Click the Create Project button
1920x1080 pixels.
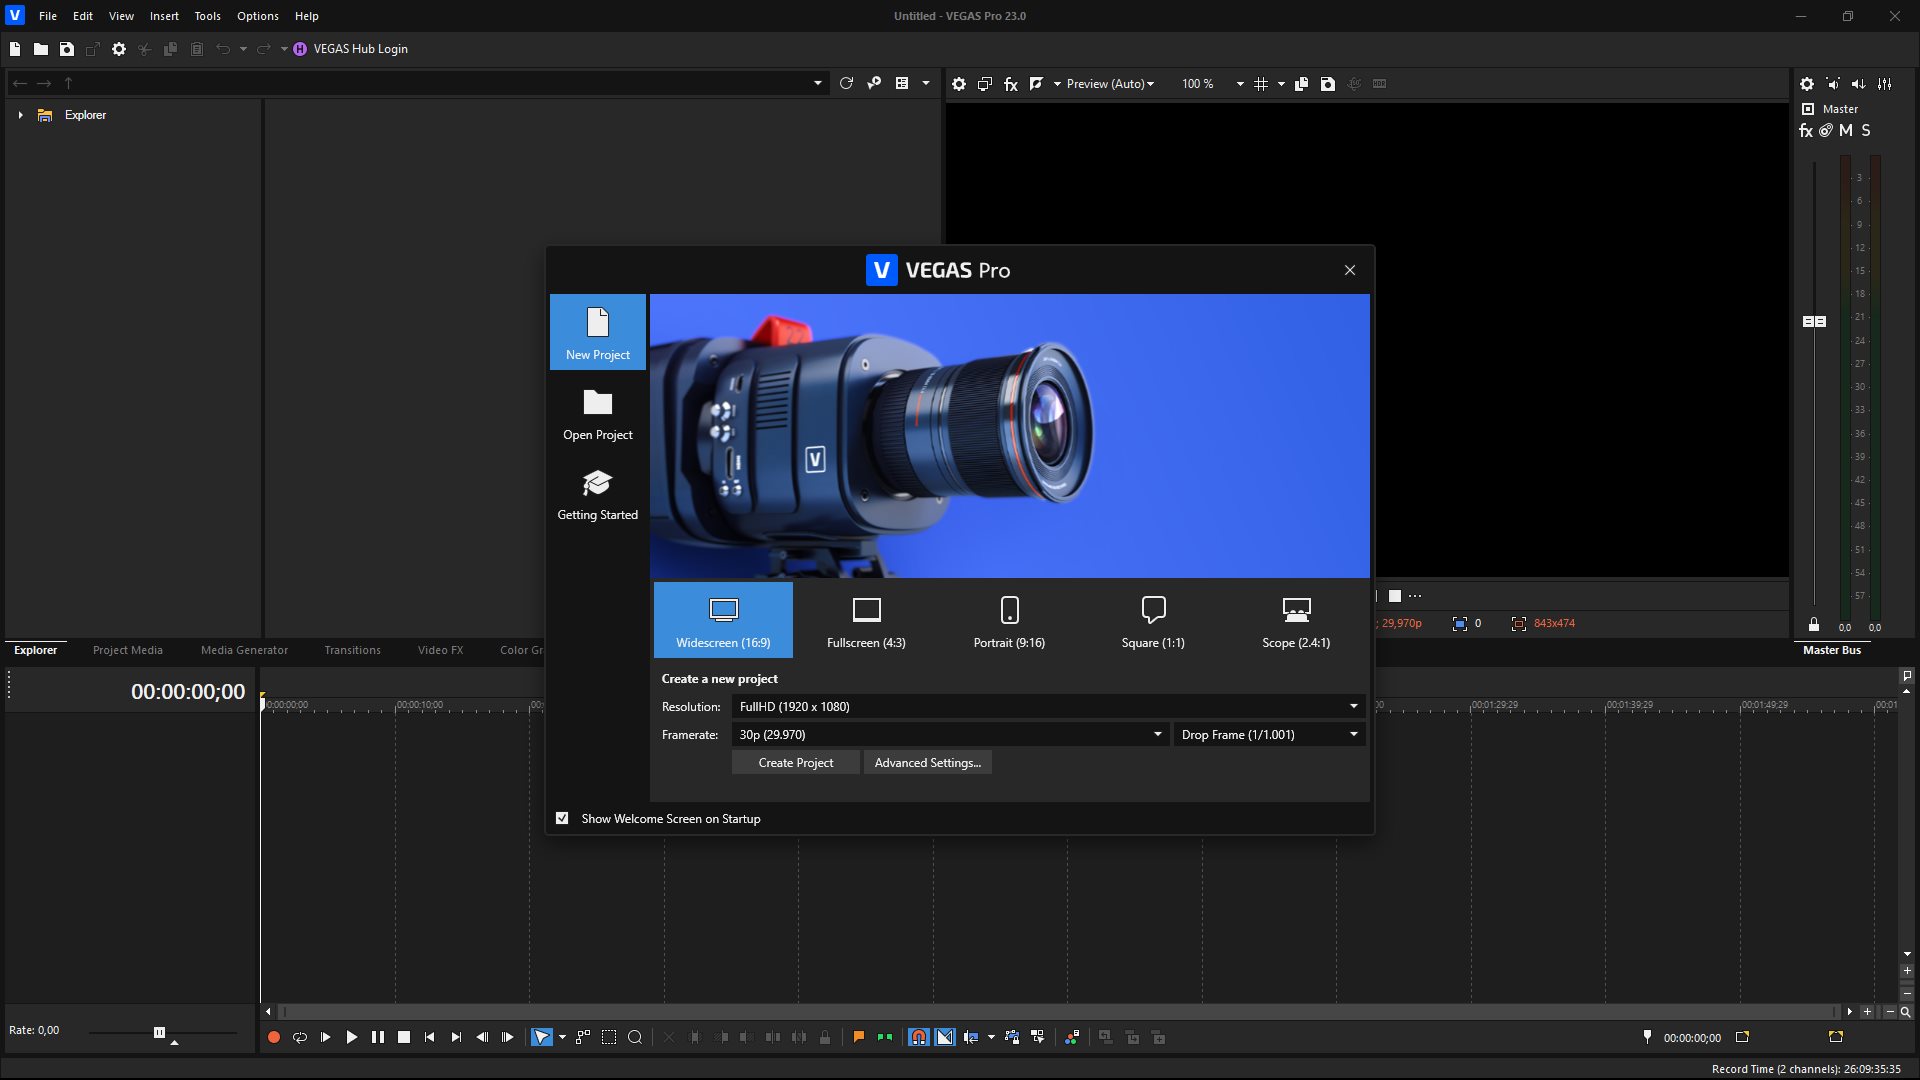[x=795, y=762]
